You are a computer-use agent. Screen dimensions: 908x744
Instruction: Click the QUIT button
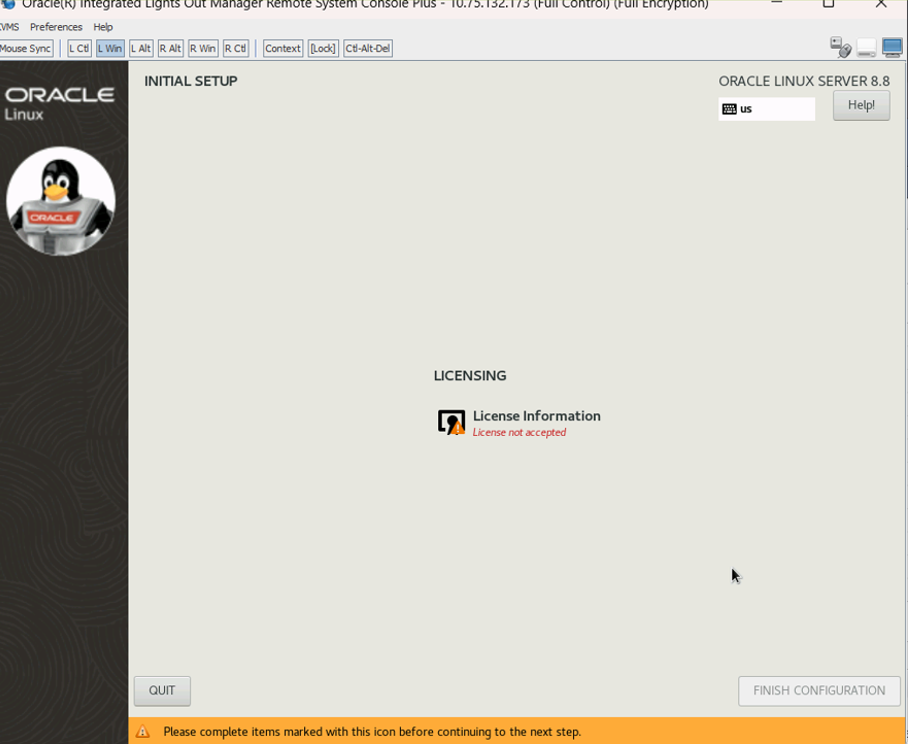(162, 691)
